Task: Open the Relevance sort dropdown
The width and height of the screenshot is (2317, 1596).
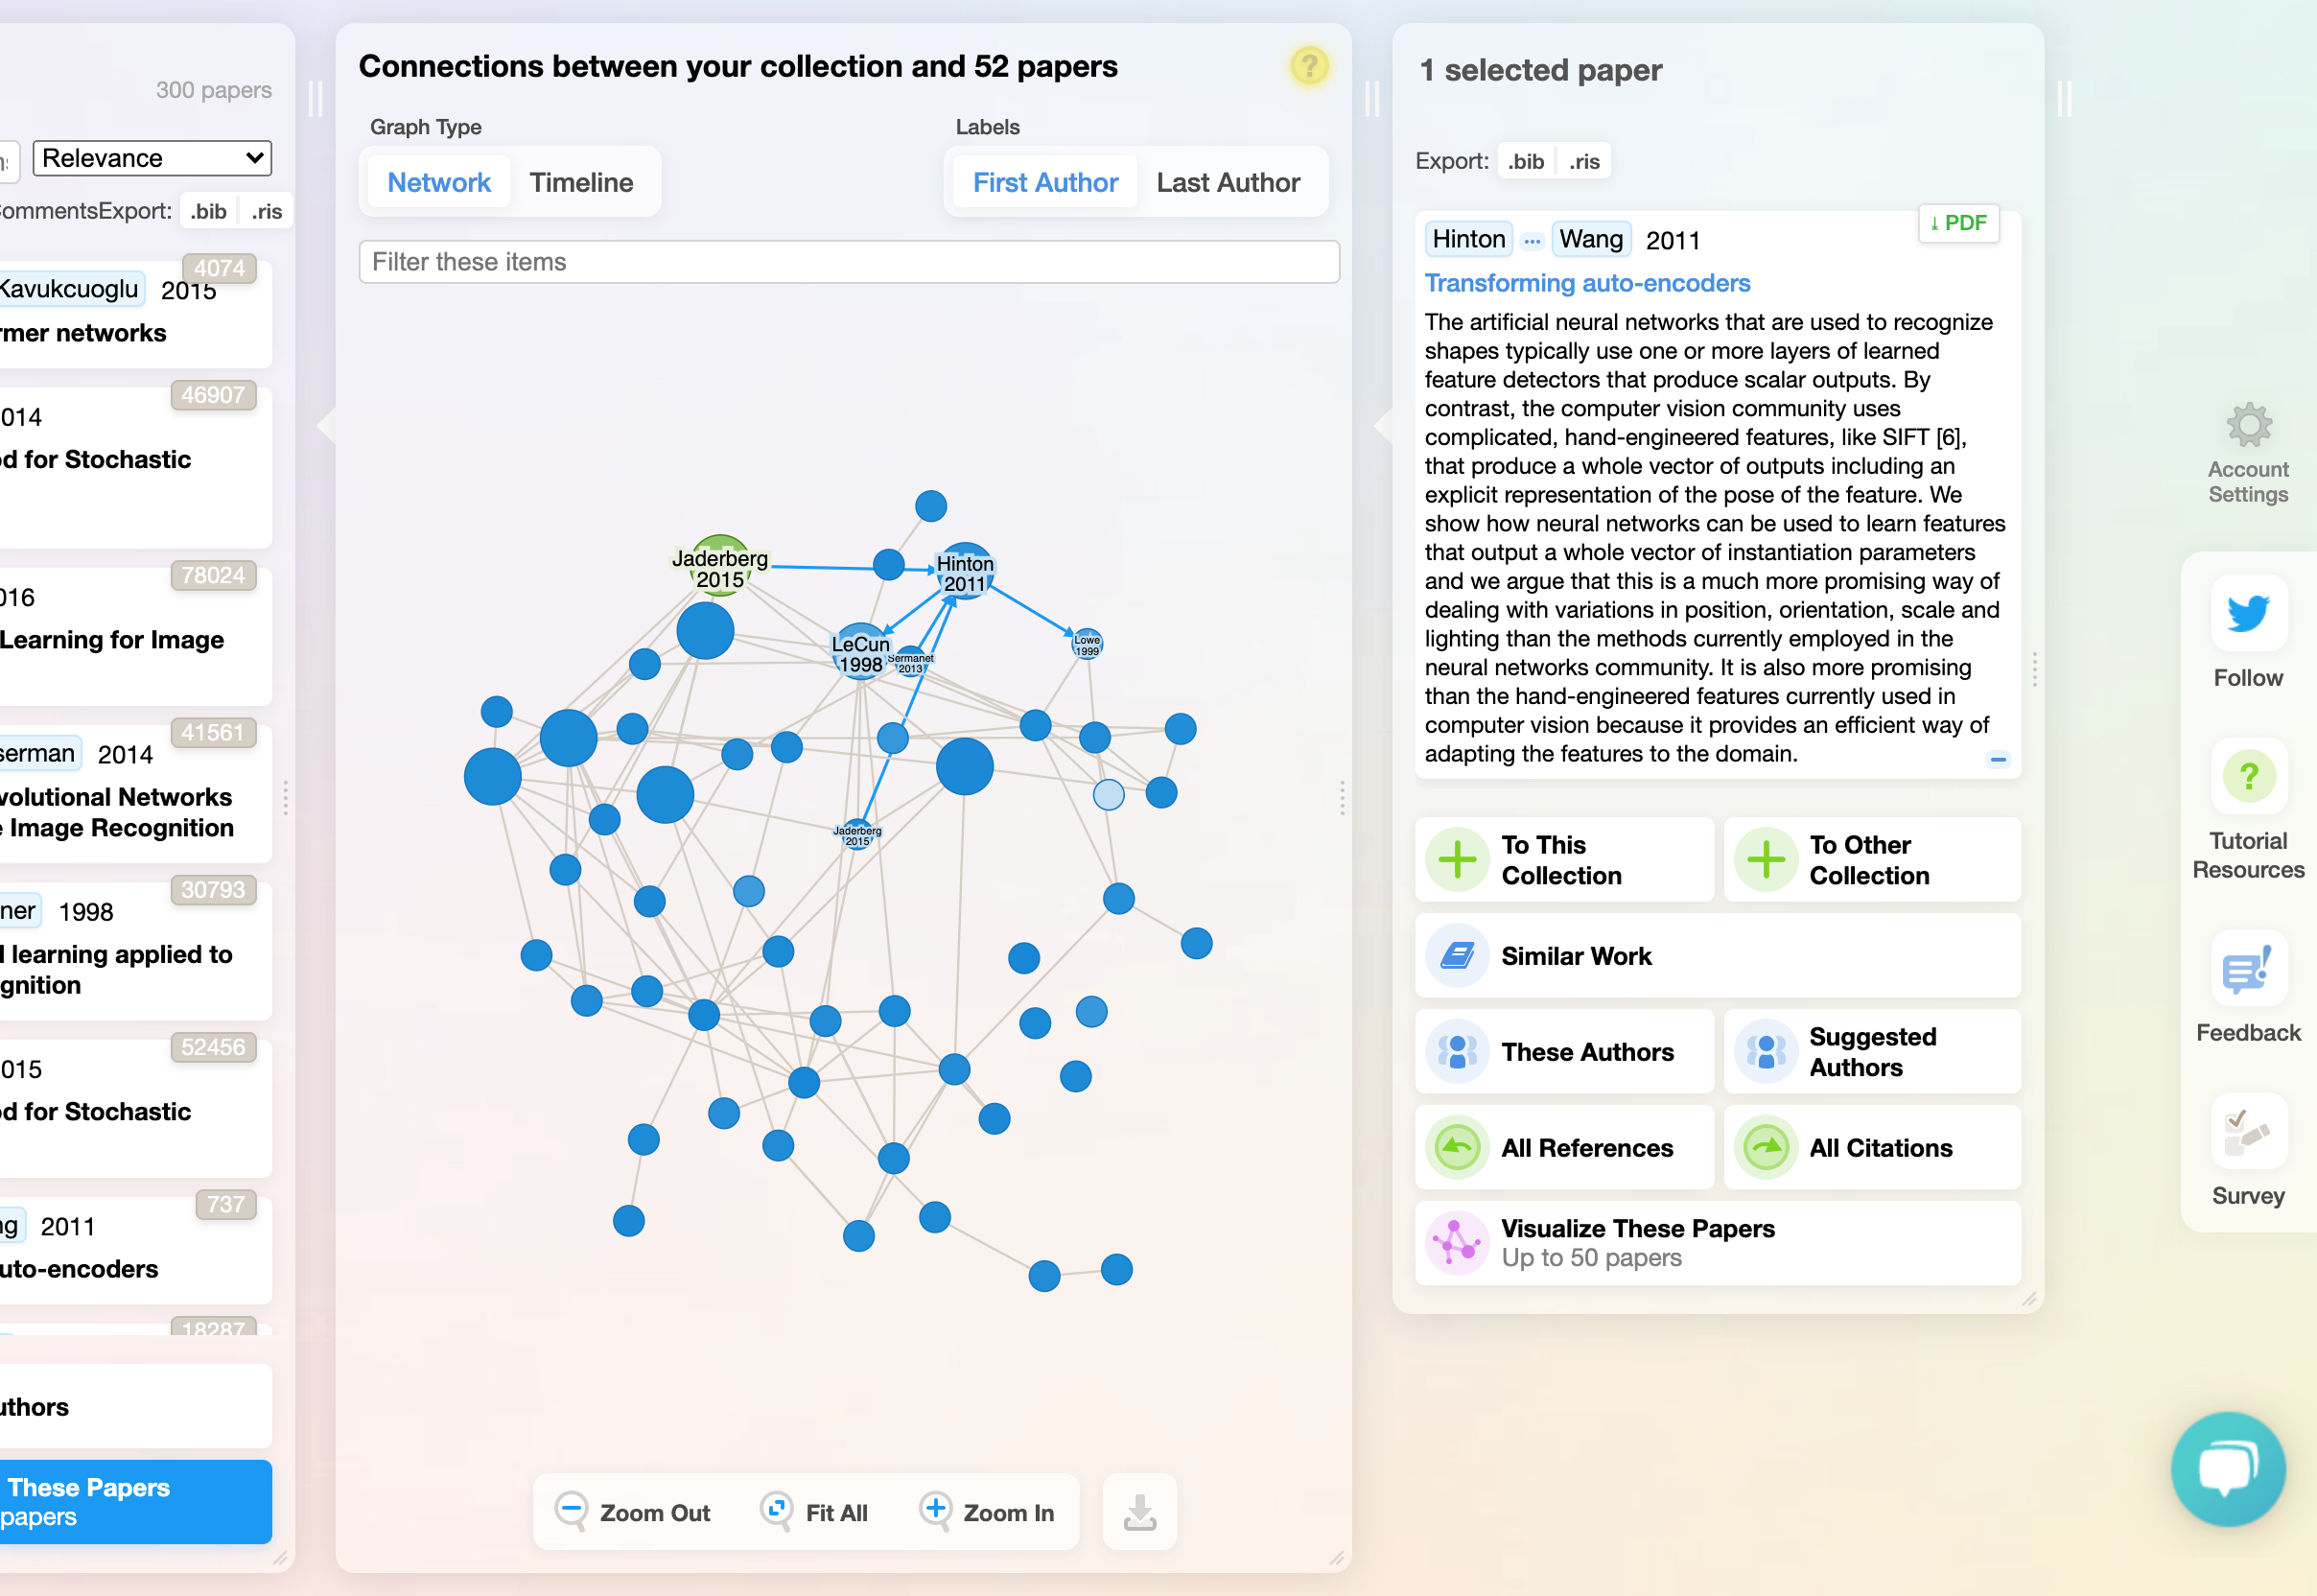Action: [x=151, y=157]
